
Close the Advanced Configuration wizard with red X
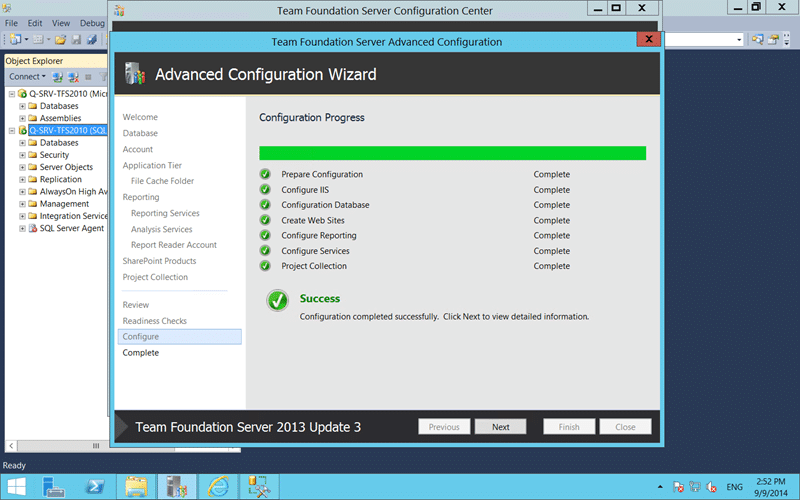pos(648,39)
